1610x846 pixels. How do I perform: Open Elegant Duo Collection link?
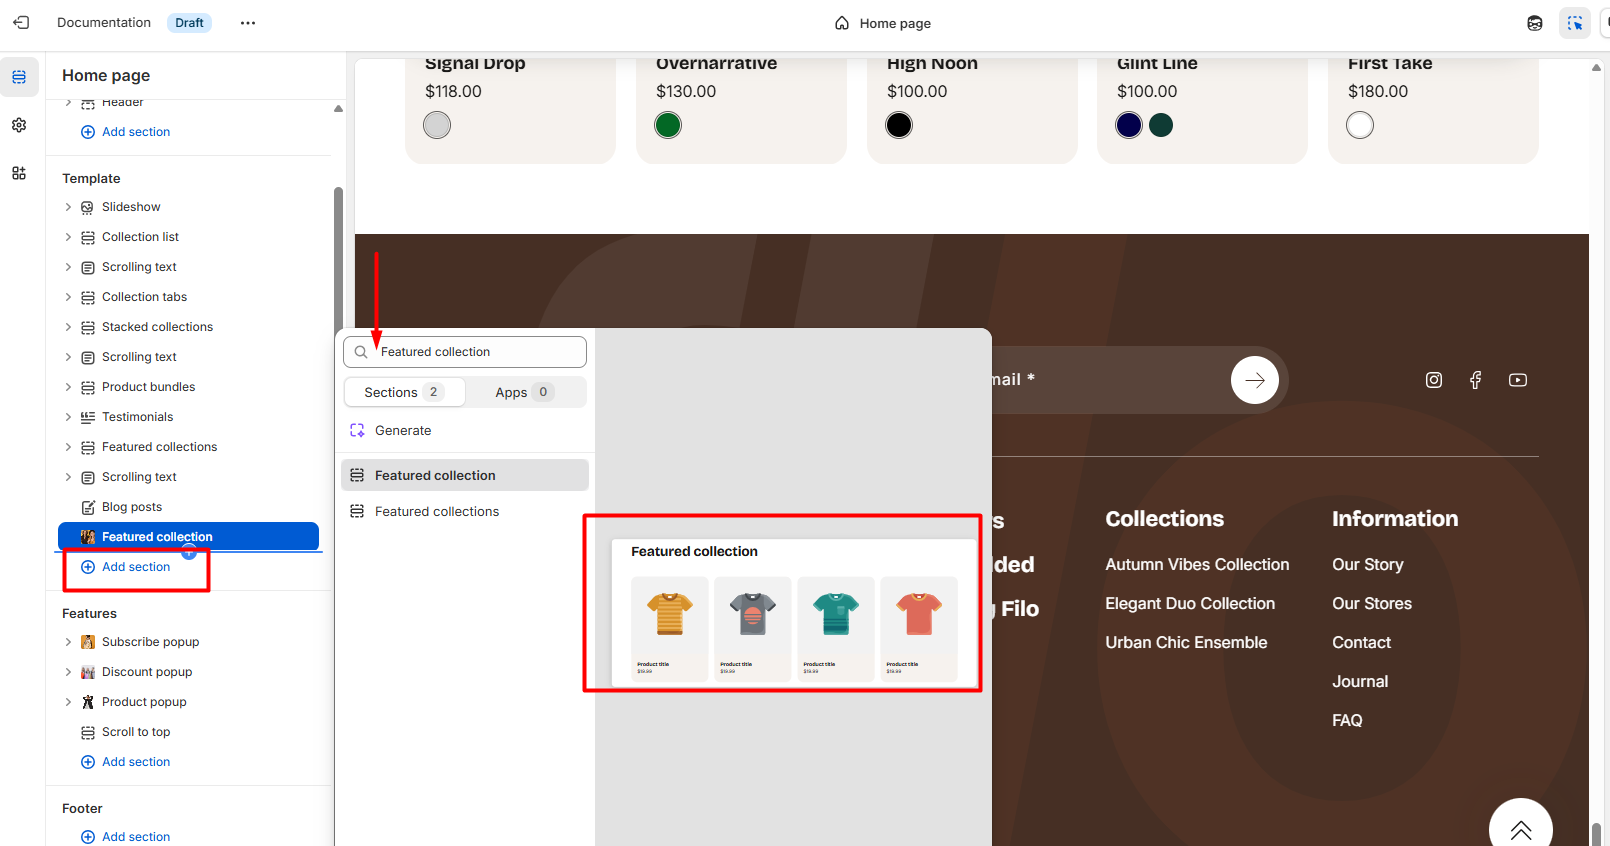[1190, 604]
